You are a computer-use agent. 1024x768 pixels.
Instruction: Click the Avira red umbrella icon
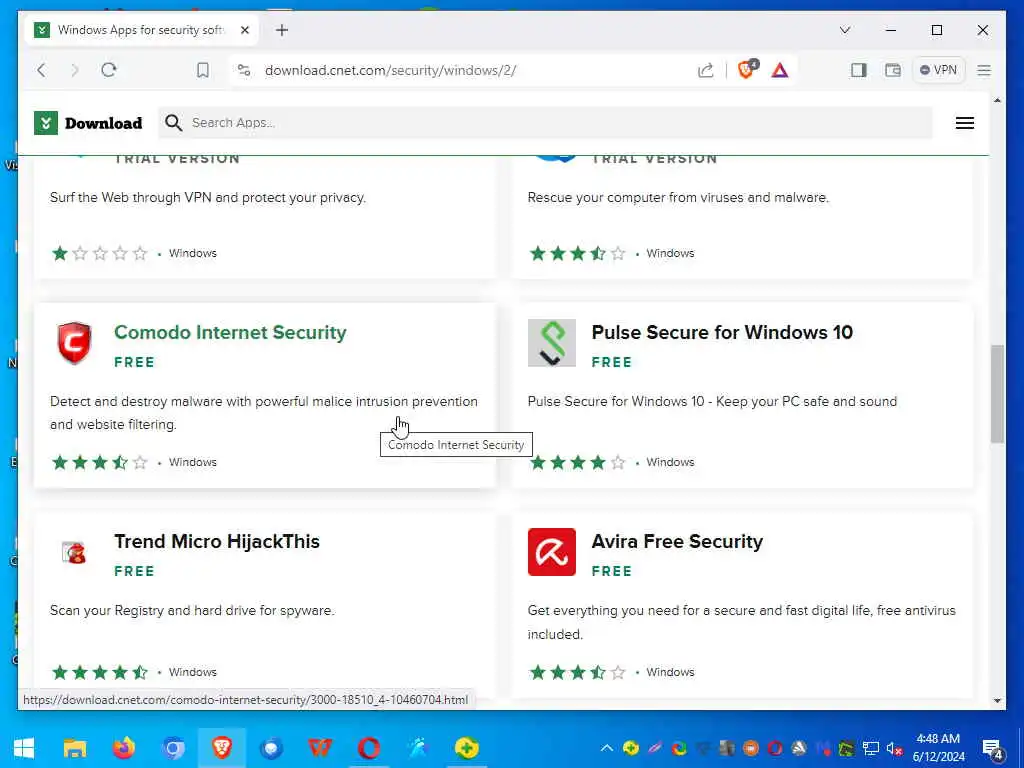click(x=551, y=552)
